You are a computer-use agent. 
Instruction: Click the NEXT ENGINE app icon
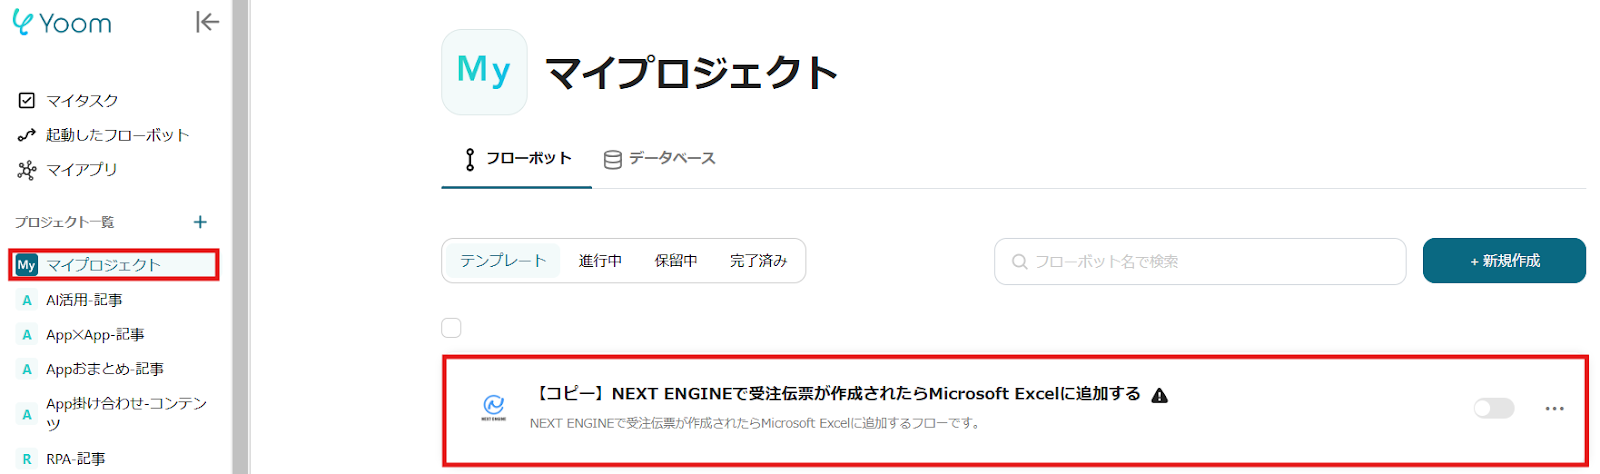pyautogui.click(x=494, y=407)
